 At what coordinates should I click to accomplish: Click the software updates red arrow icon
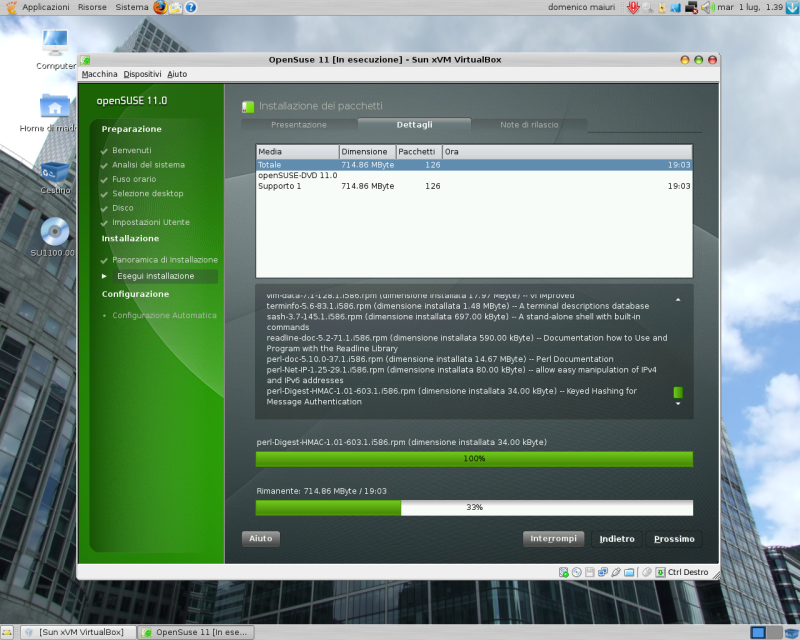[x=632, y=7]
